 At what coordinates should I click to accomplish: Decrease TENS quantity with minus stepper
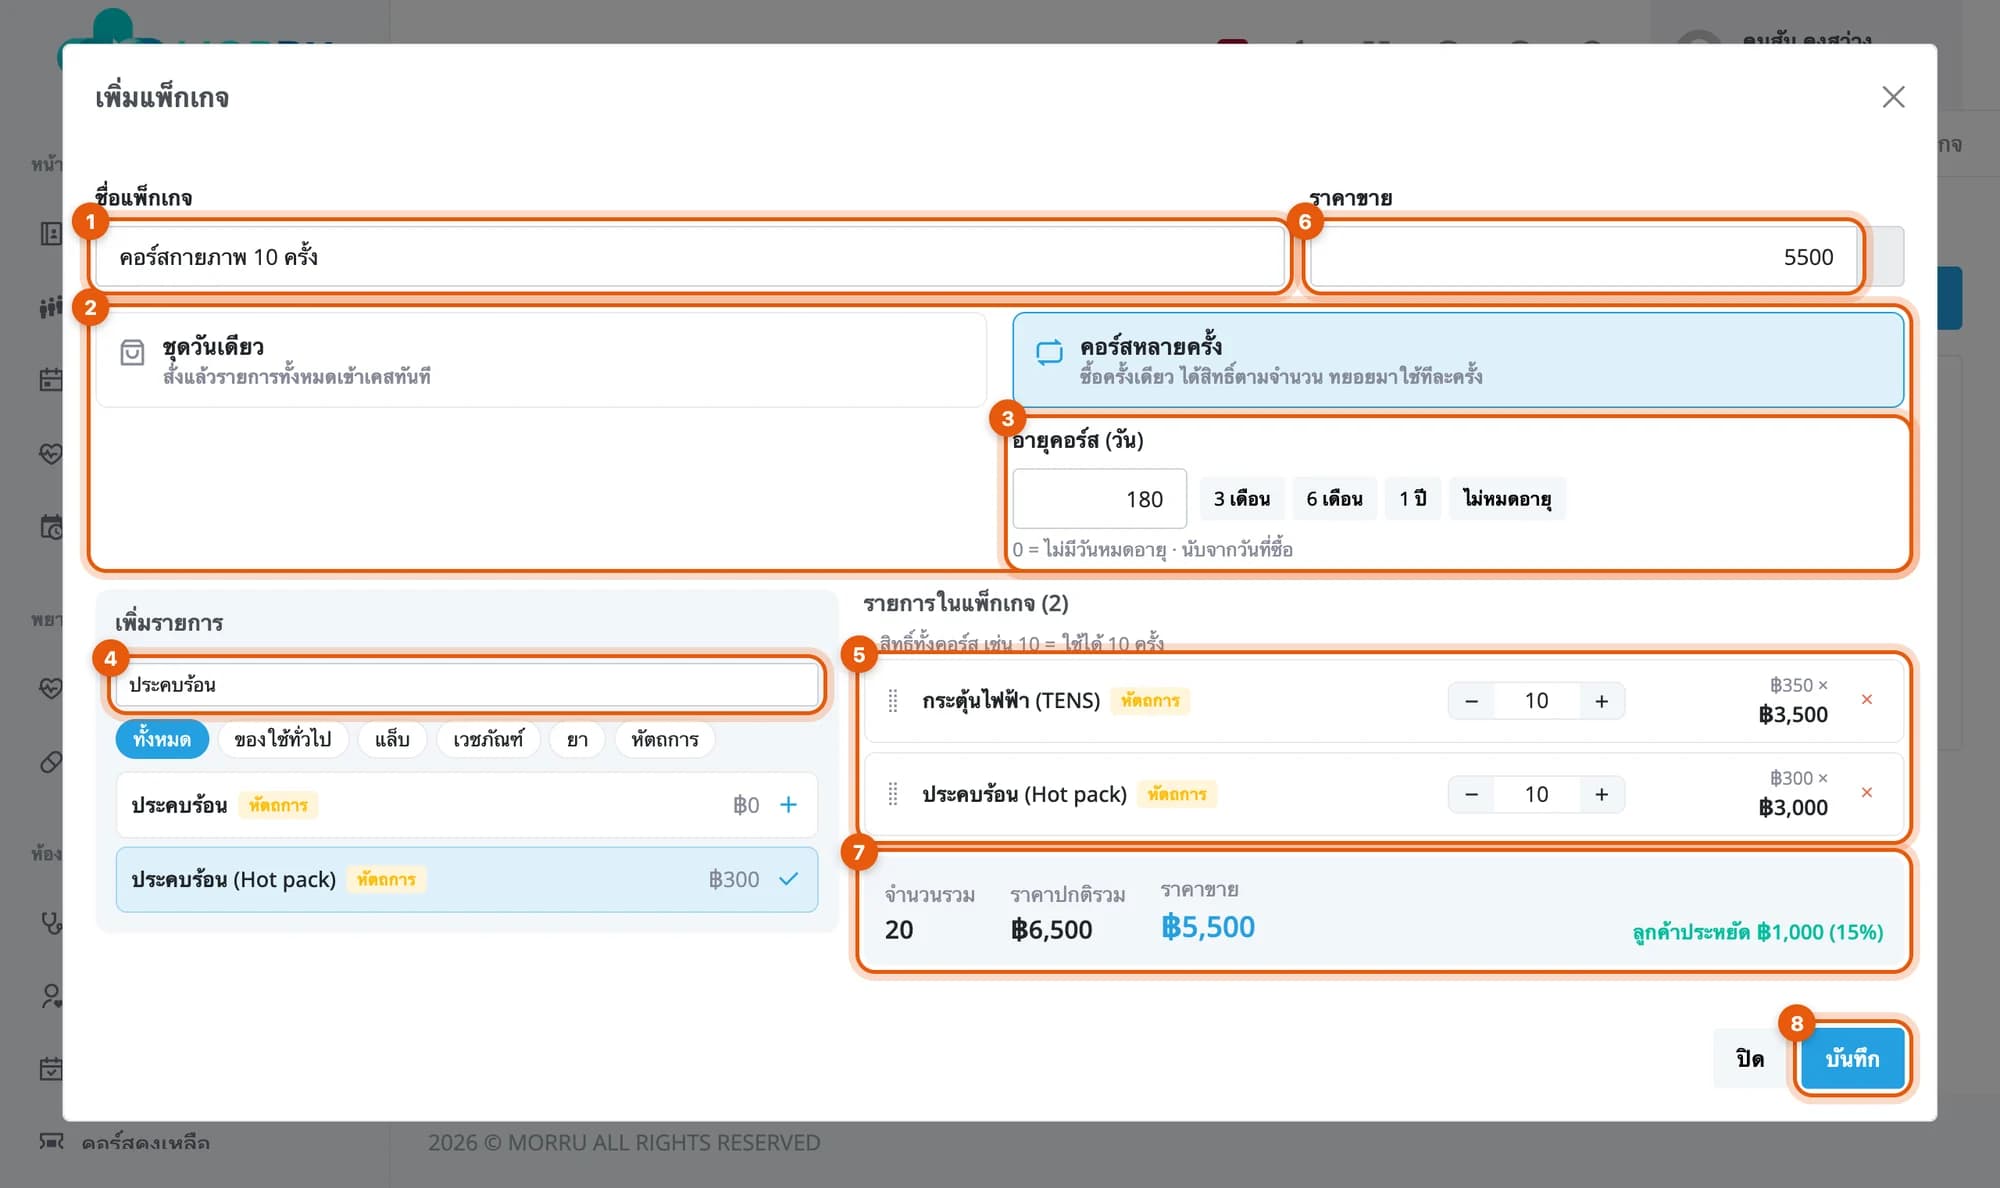point(1471,701)
